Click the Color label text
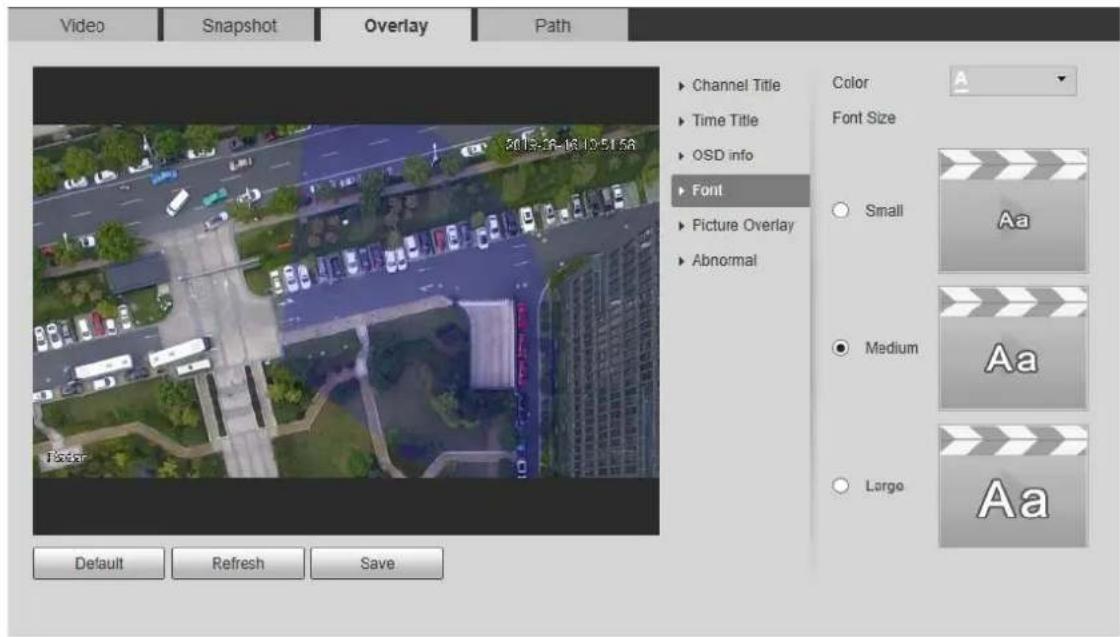Viewport: 1120px width, 637px height. coord(850,83)
